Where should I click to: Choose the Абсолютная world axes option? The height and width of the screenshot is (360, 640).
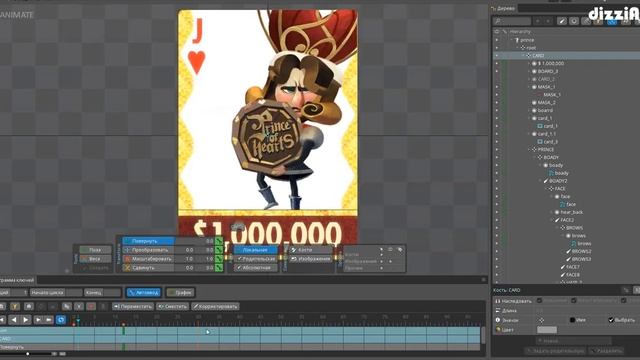[x=256, y=268]
